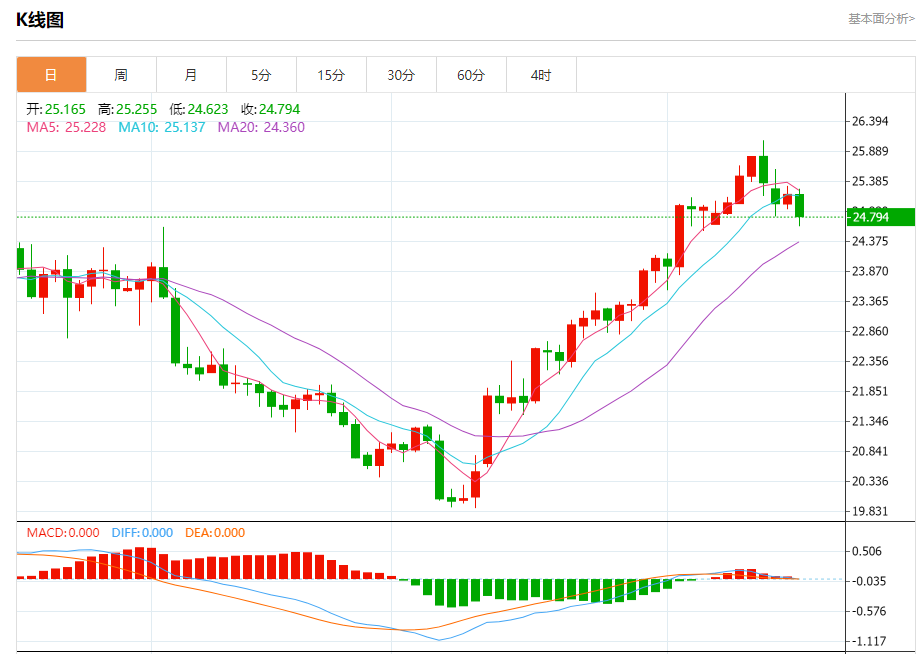Click the 23.365 price axis label
The height and width of the screenshot is (654, 921).
click(870, 301)
